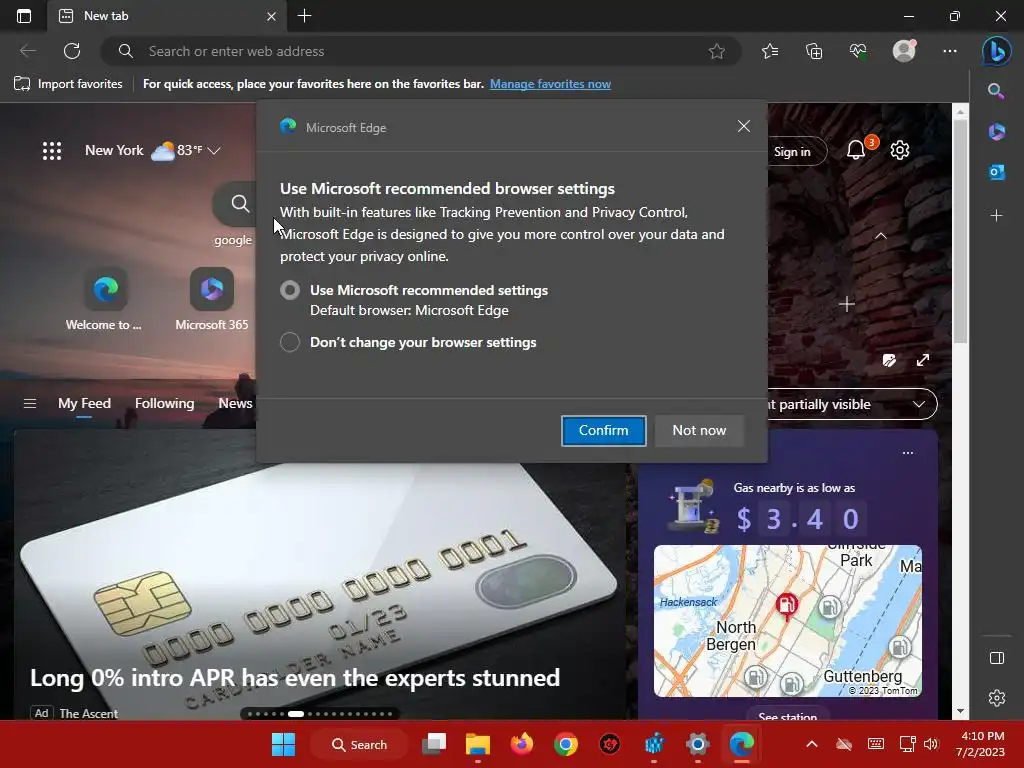Open sidebar settings gear at bottom
The height and width of the screenshot is (768, 1024).
pyautogui.click(x=997, y=697)
